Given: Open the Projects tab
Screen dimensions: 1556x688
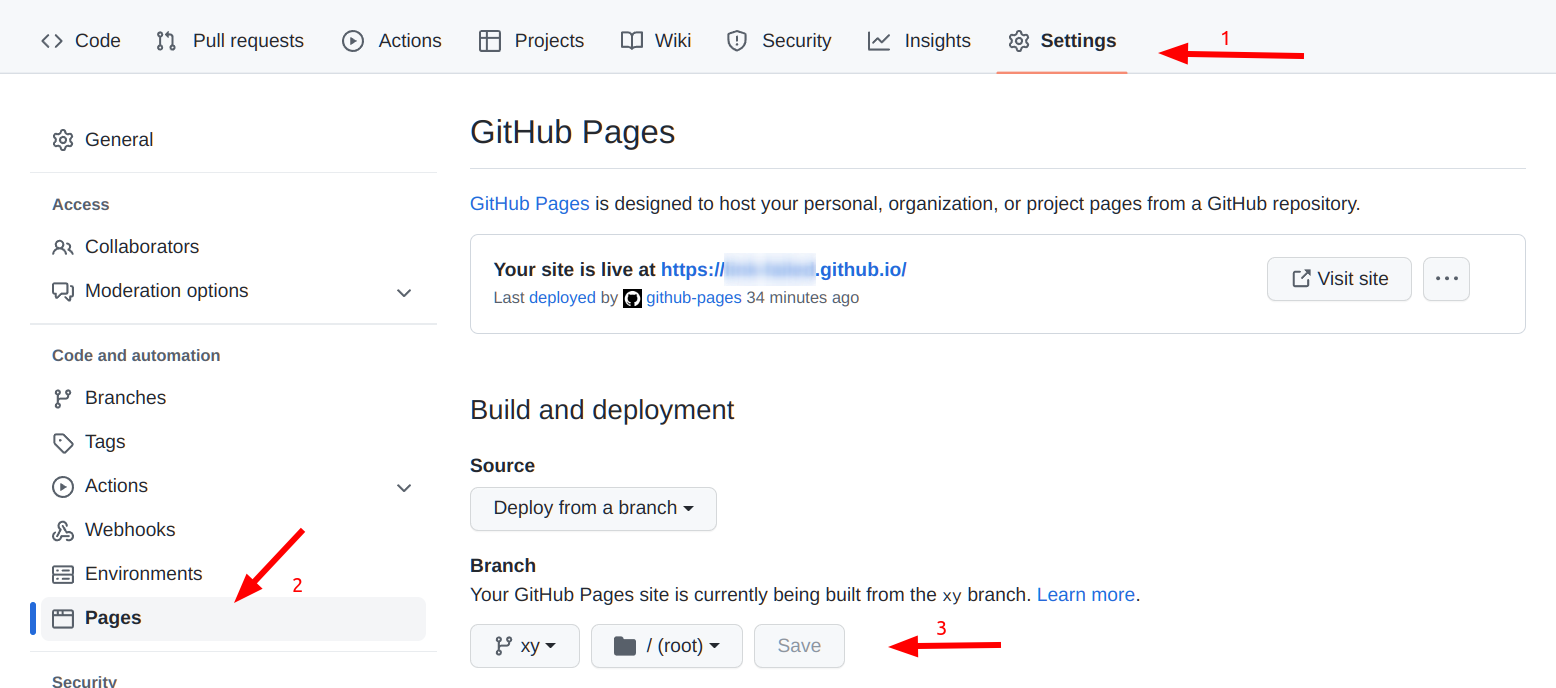Looking at the screenshot, I should 531,41.
